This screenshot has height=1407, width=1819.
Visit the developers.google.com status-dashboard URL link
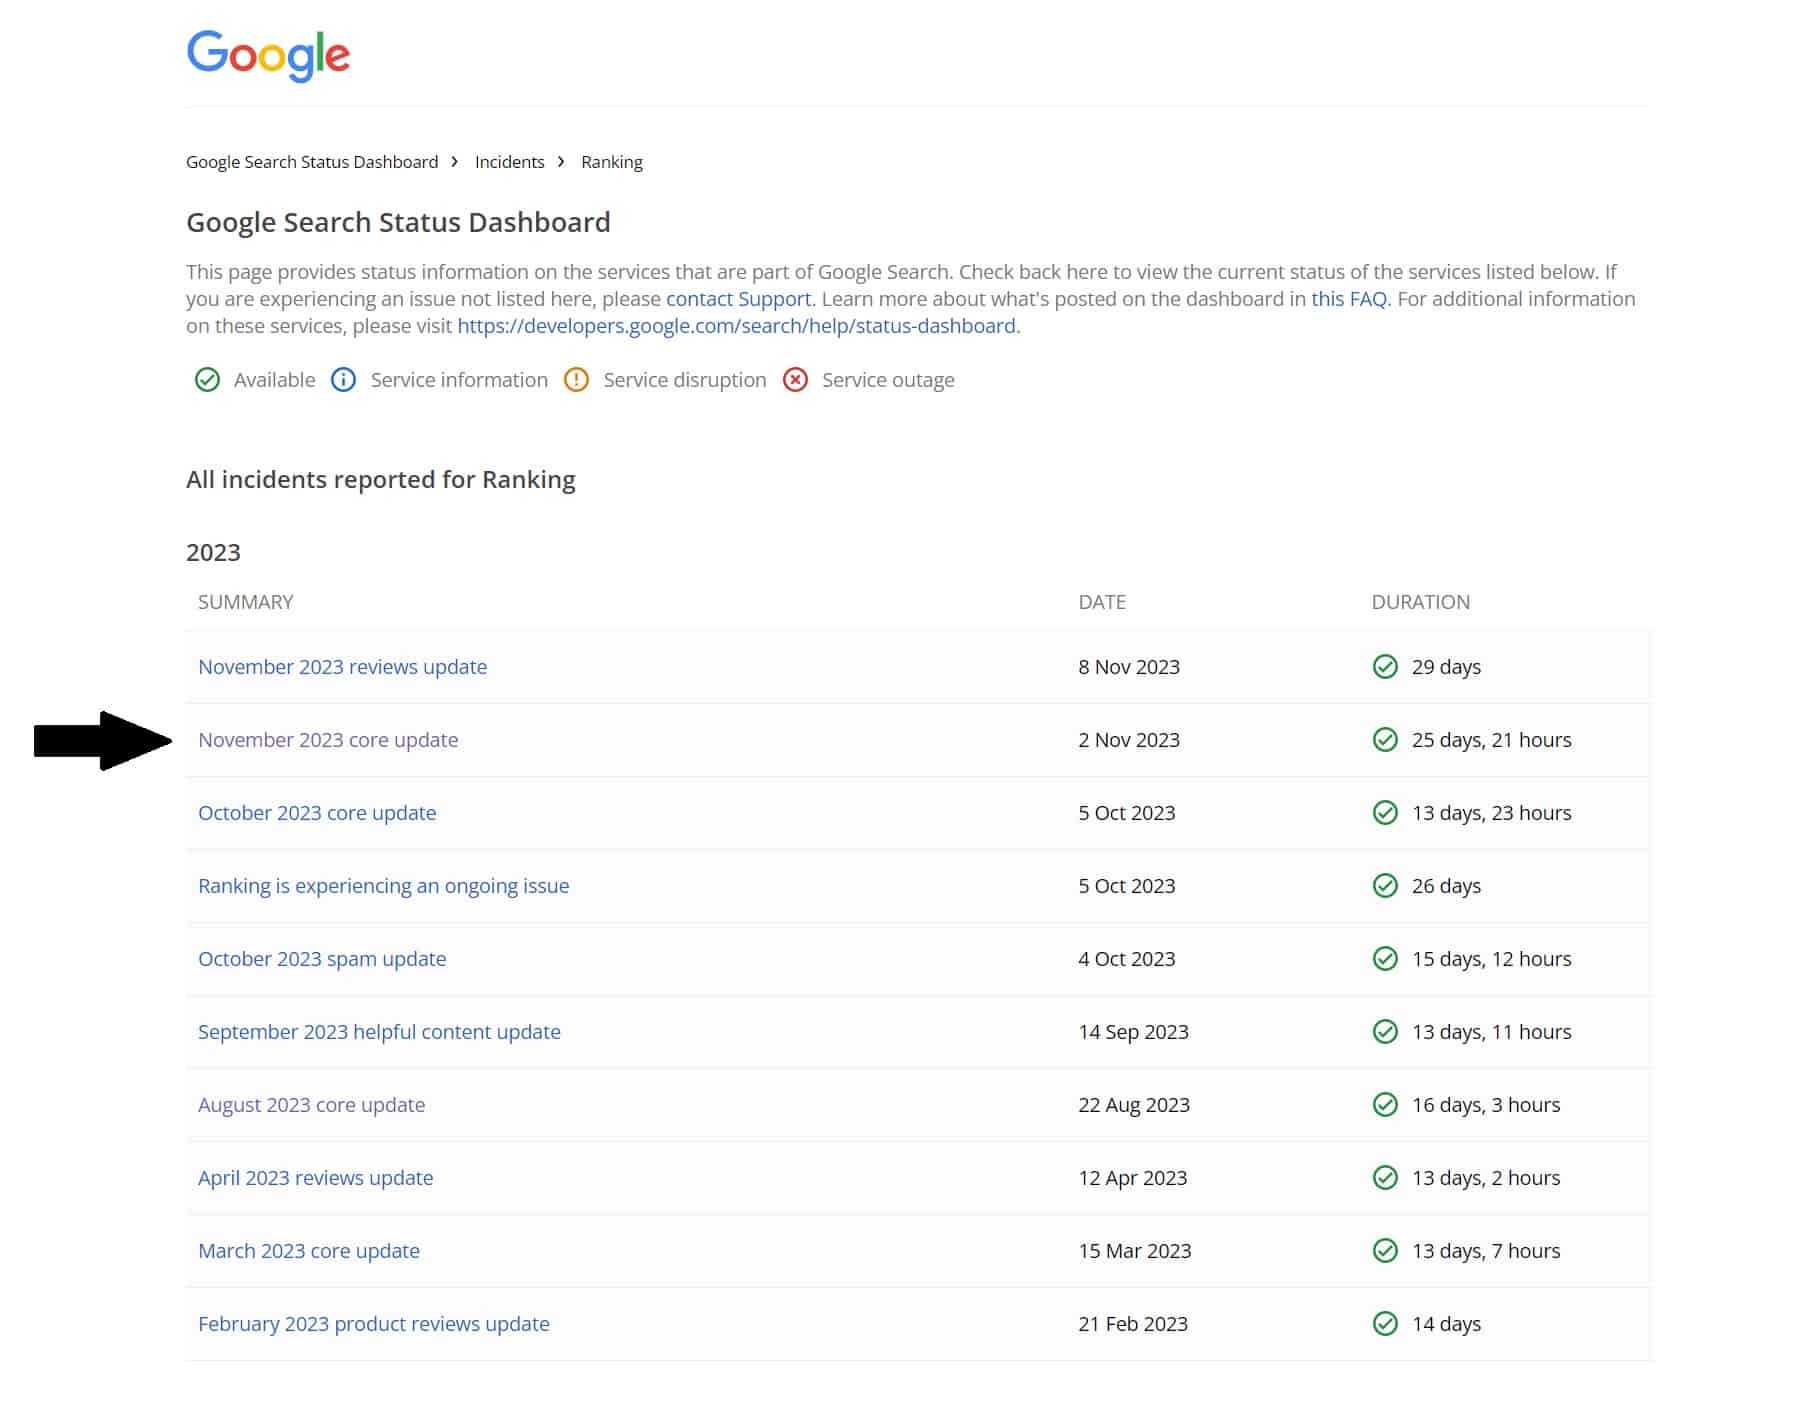pos(737,326)
